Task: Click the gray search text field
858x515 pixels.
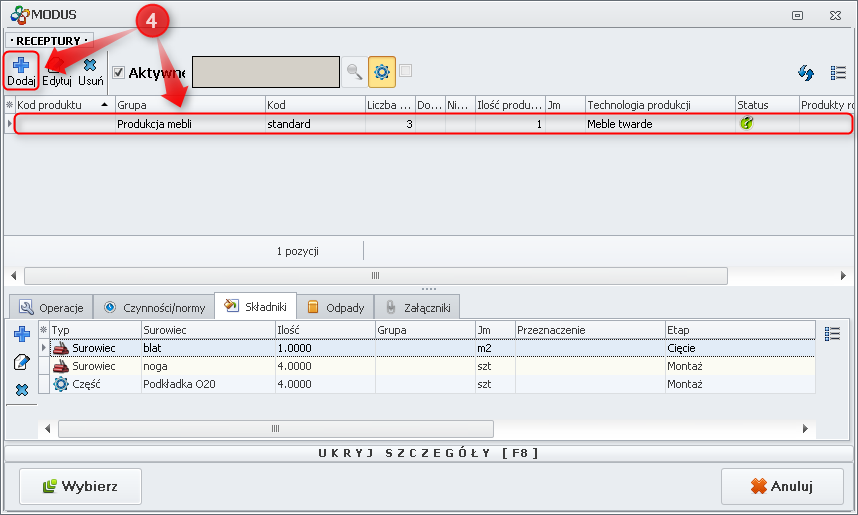Action: (x=265, y=72)
